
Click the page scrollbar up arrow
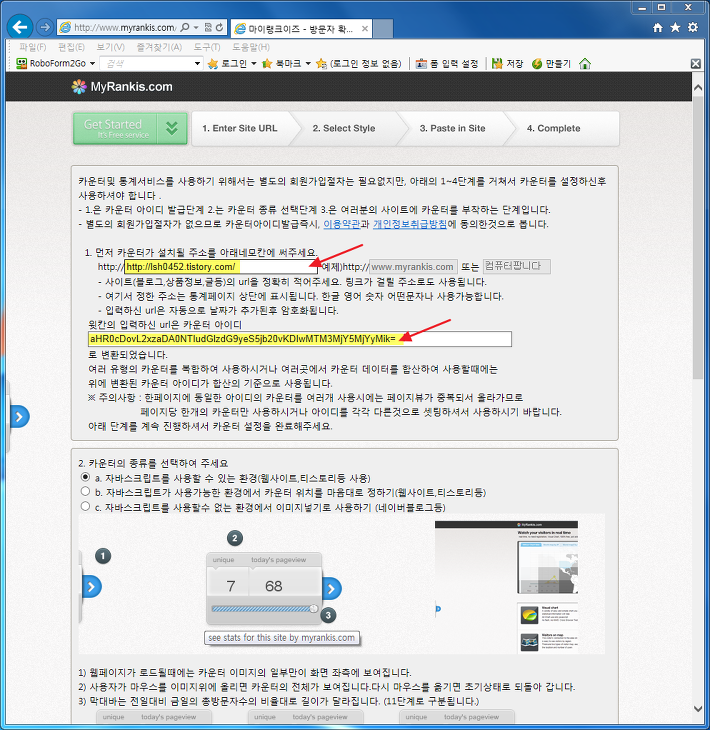pos(697,88)
